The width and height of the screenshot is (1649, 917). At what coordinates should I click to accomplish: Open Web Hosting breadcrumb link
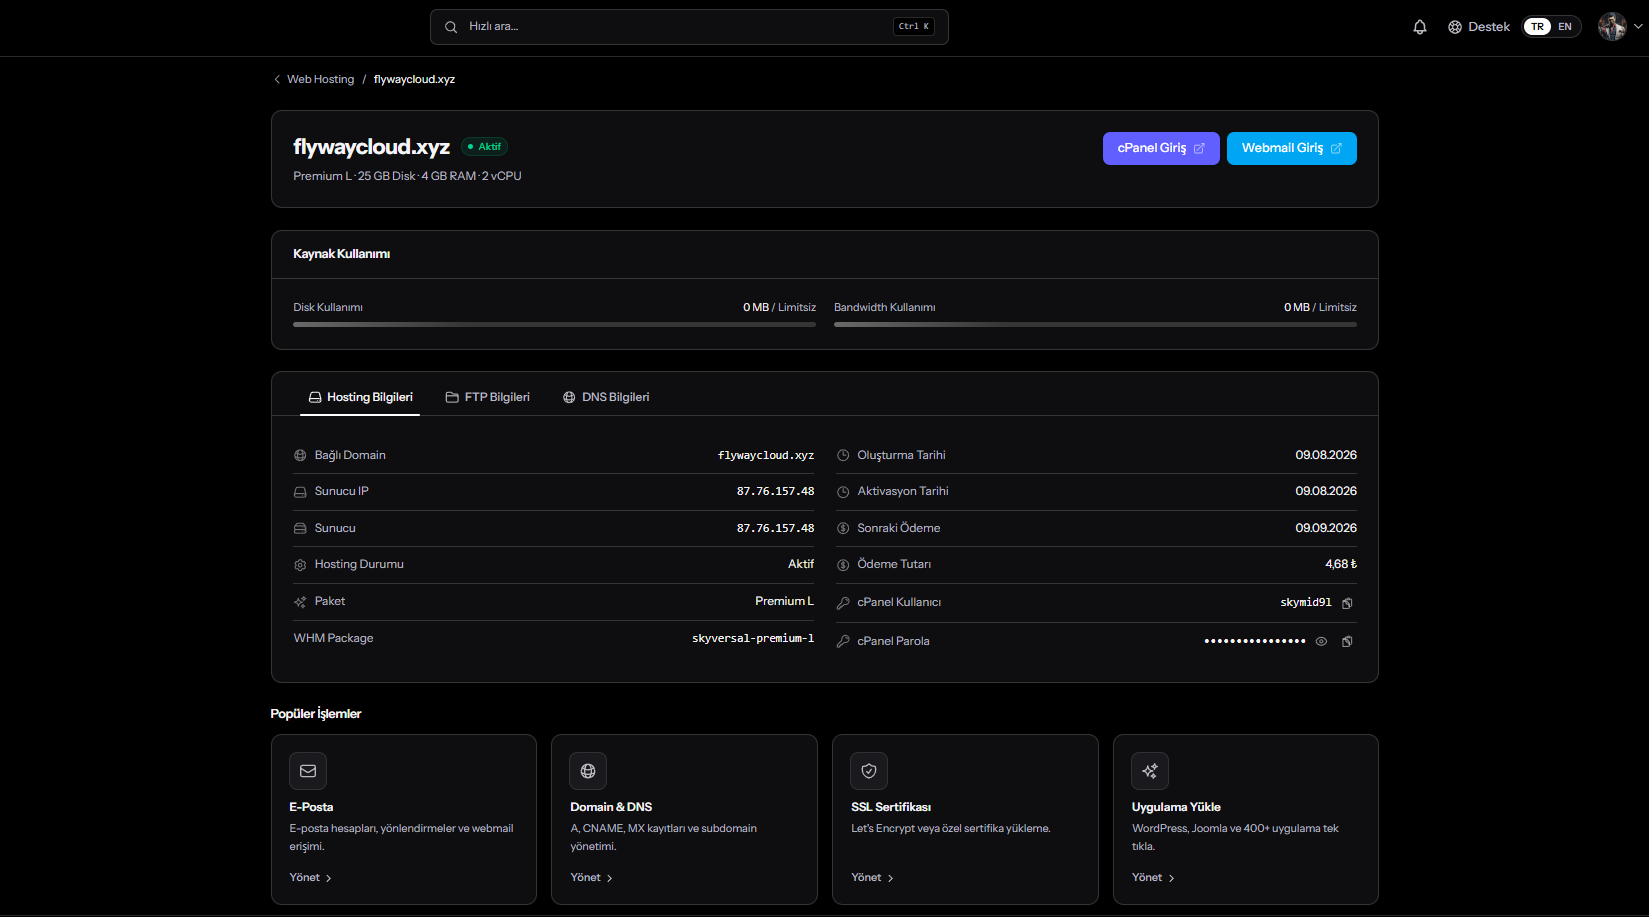click(320, 80)
